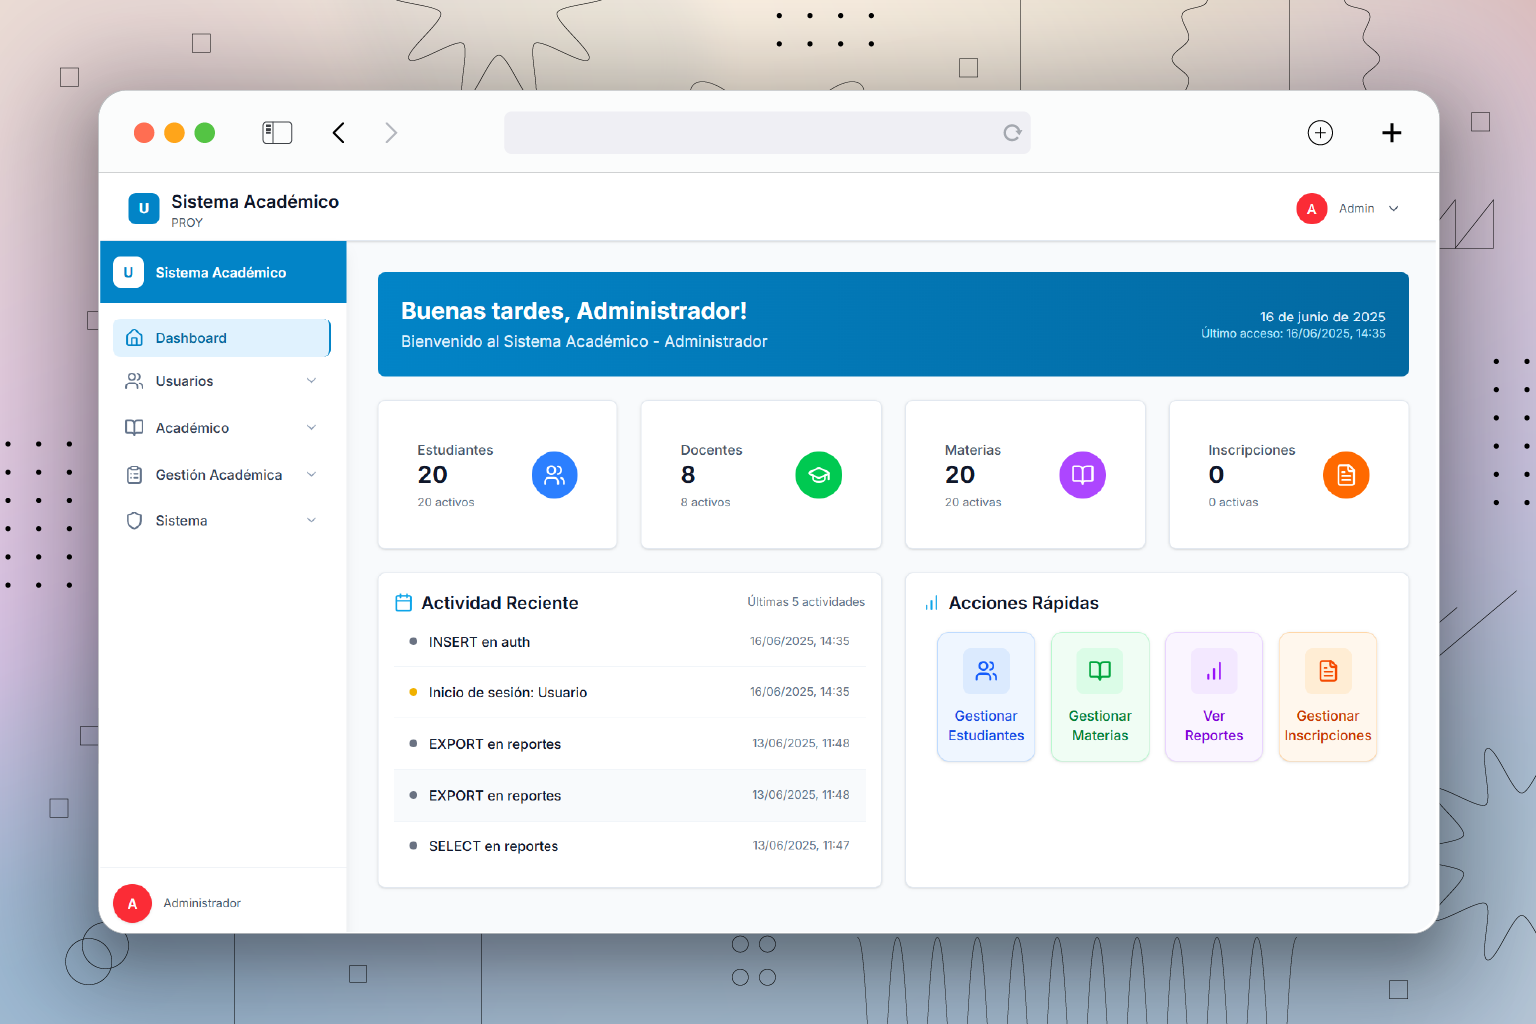Expand the Usuarios sidebar menu

click(222, 381)
